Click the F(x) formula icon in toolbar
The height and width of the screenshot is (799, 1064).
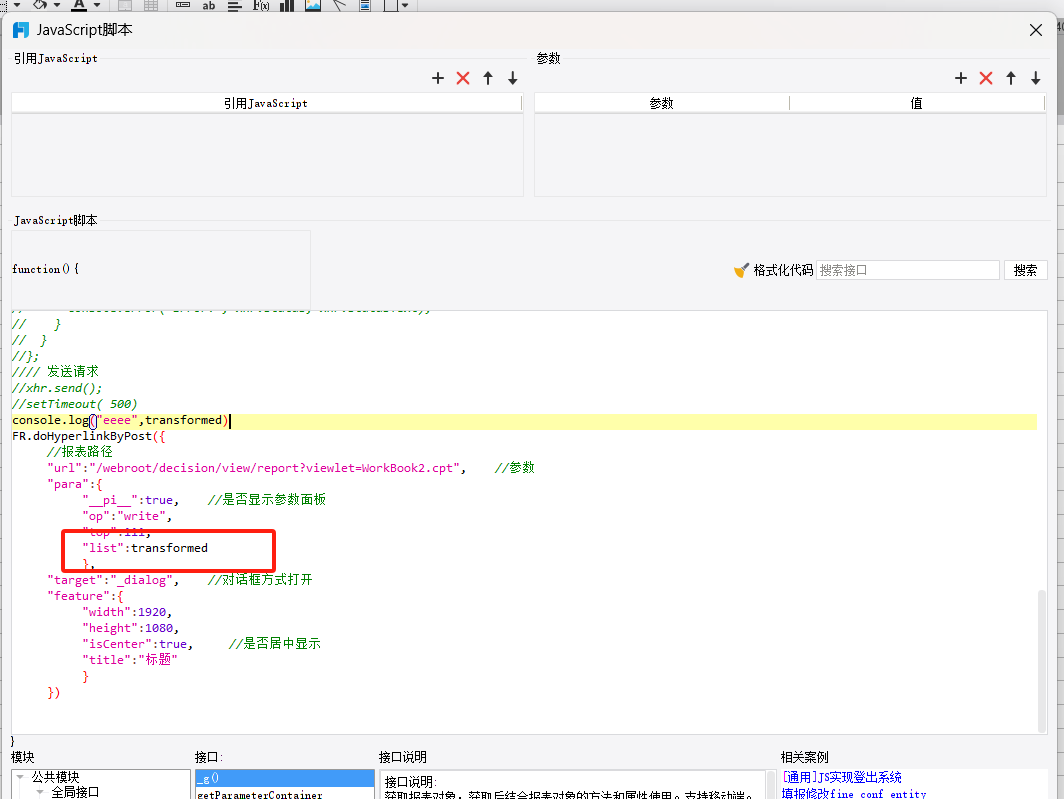[261, 5]
